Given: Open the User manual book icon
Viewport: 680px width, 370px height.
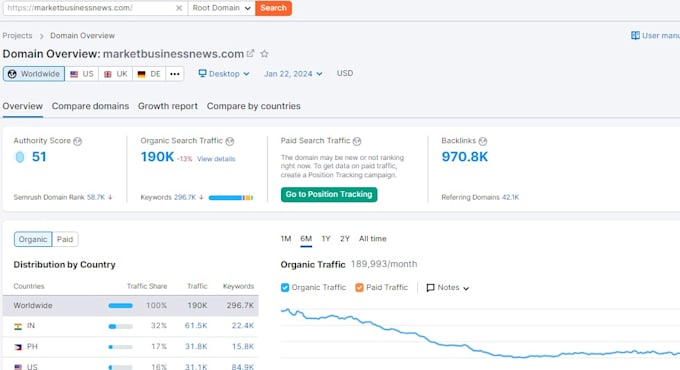Looking at the screenshot, I should click(635, 36).
